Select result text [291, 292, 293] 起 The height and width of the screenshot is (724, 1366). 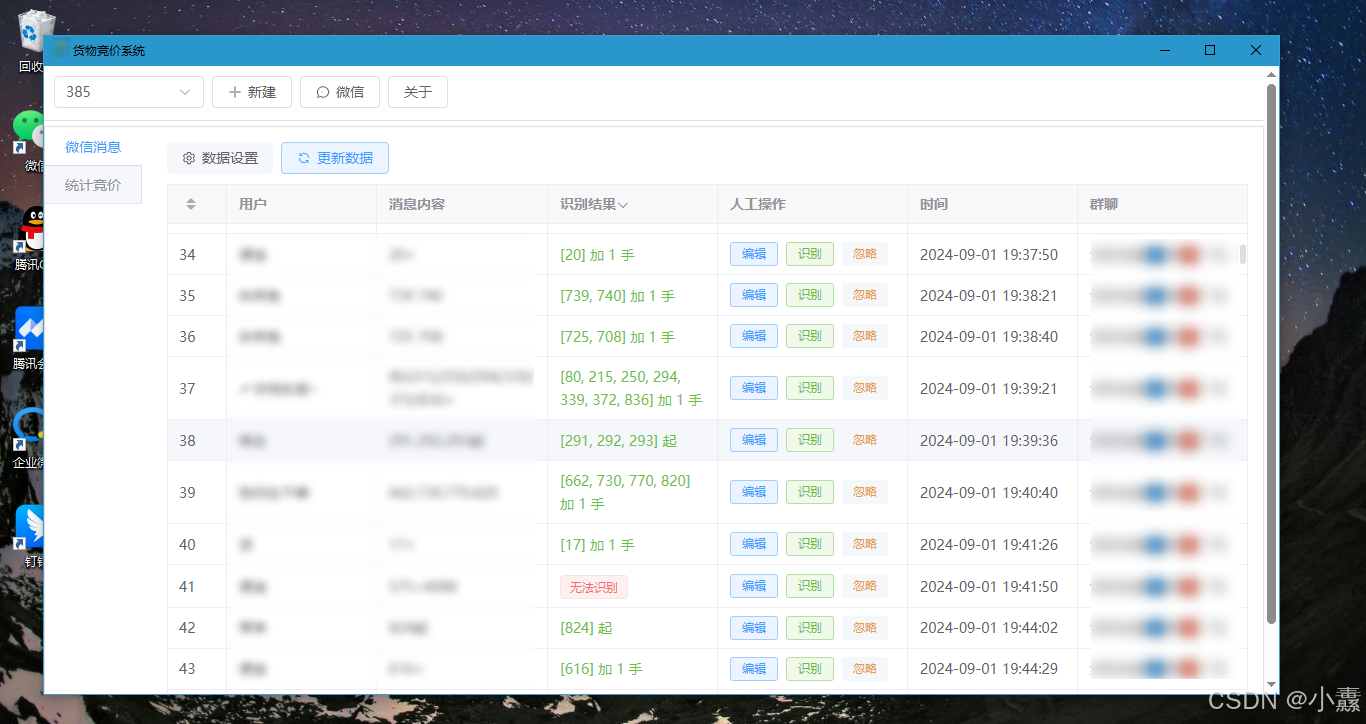pyautogui.click(x=619, y=441)
